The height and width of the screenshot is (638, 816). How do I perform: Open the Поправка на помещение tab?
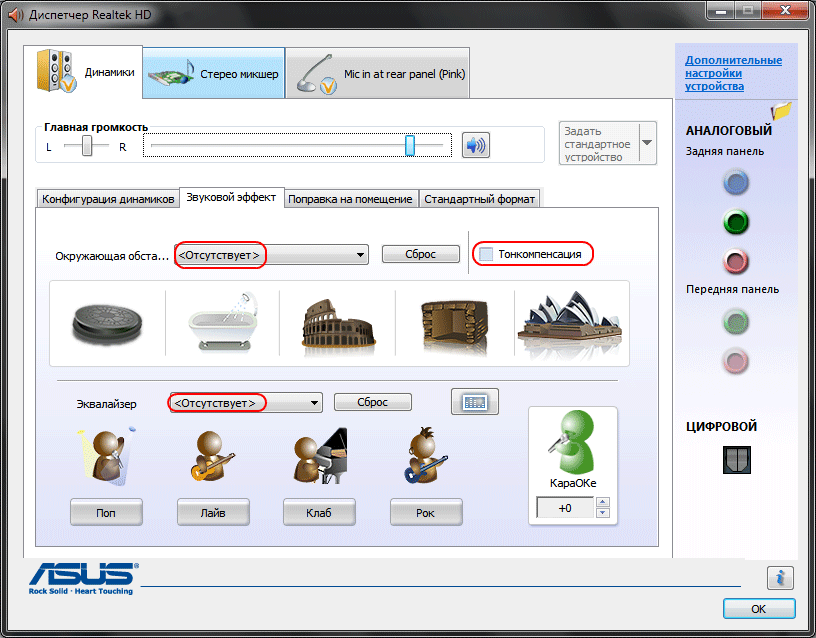pos(350,199)
